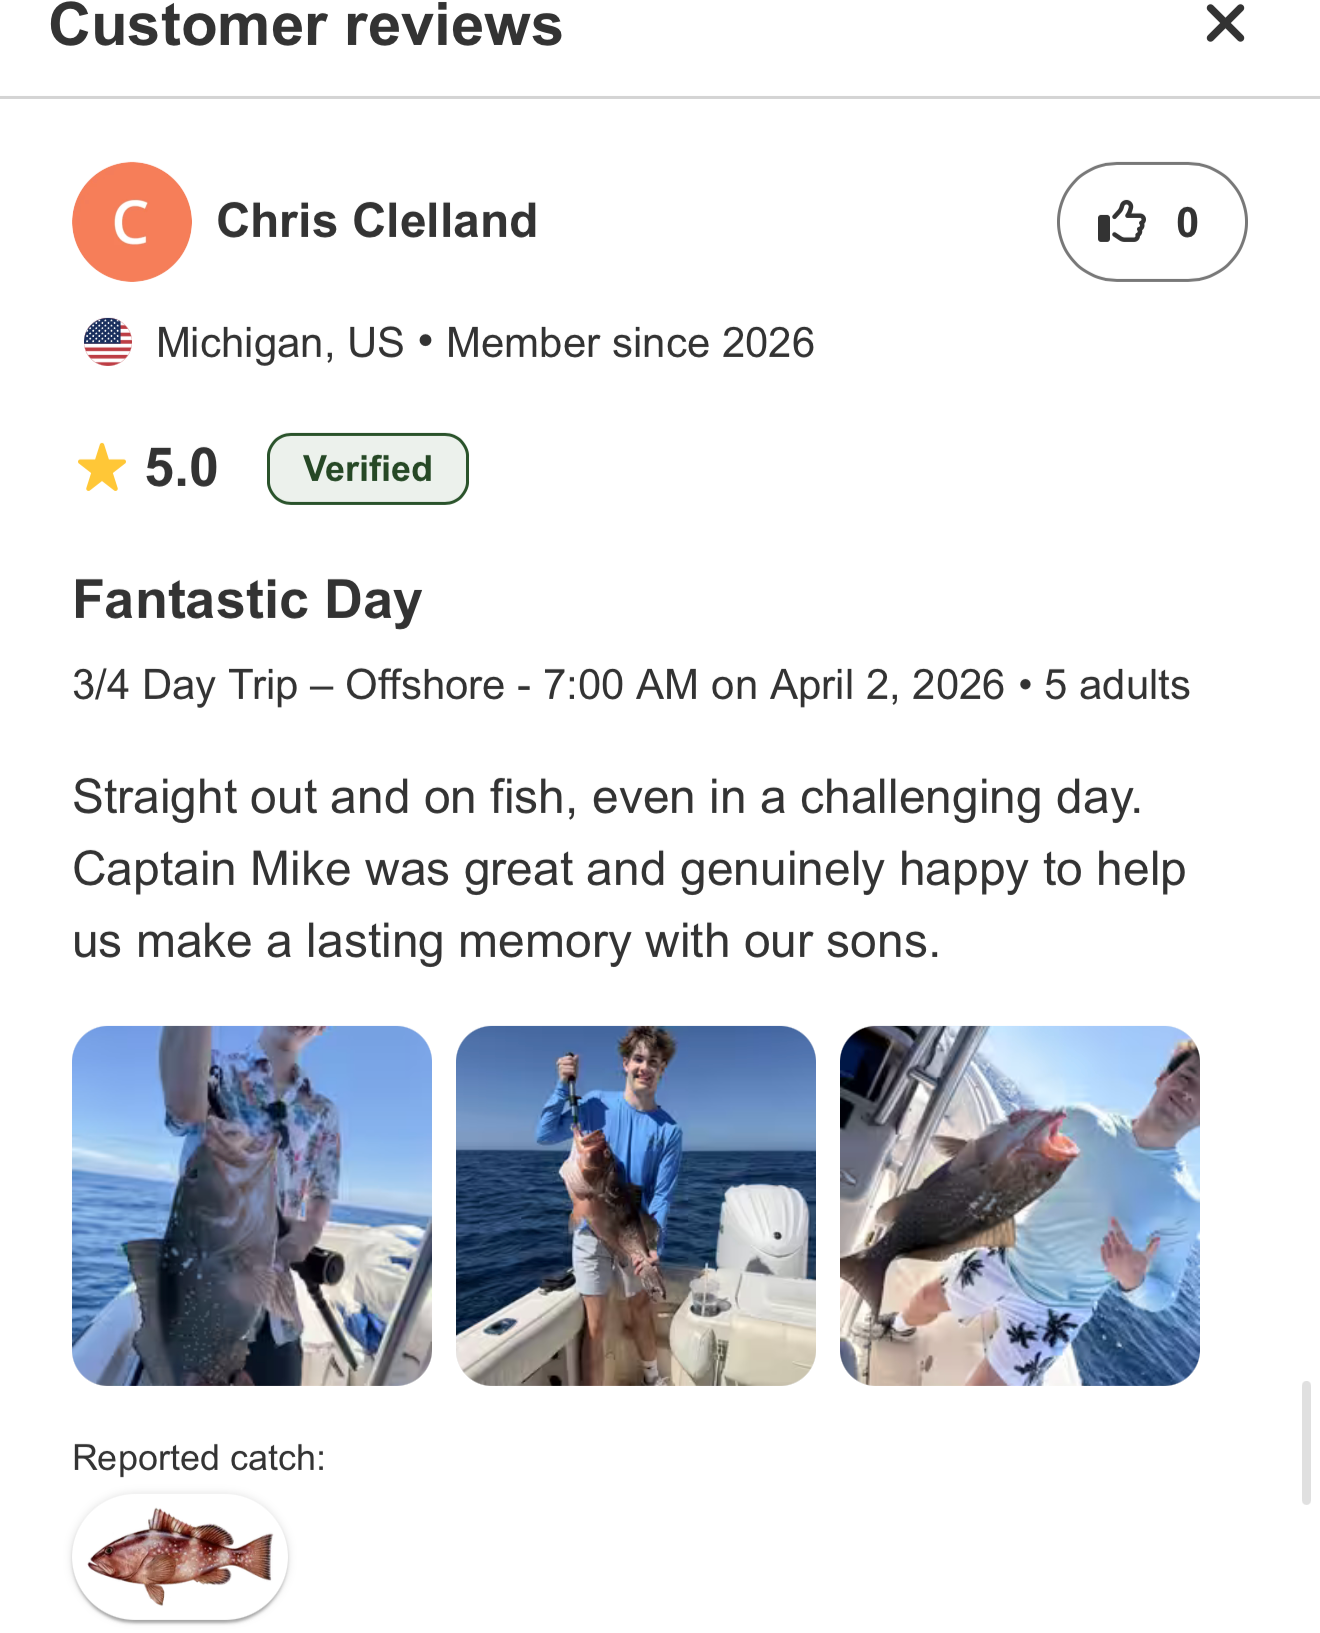The height and width of the screenshot is (1633, 1320).
Task: Click the 3/4 Day Trip Offshore details line
Action: pos(631,686)
